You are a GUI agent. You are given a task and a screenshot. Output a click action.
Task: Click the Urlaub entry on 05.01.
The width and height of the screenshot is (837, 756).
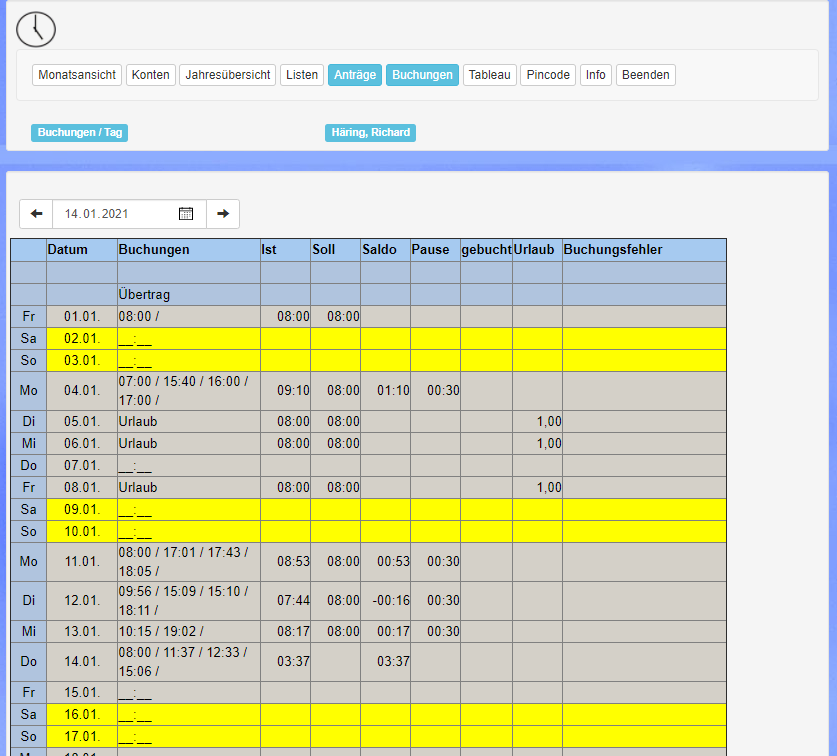point(138,422)
